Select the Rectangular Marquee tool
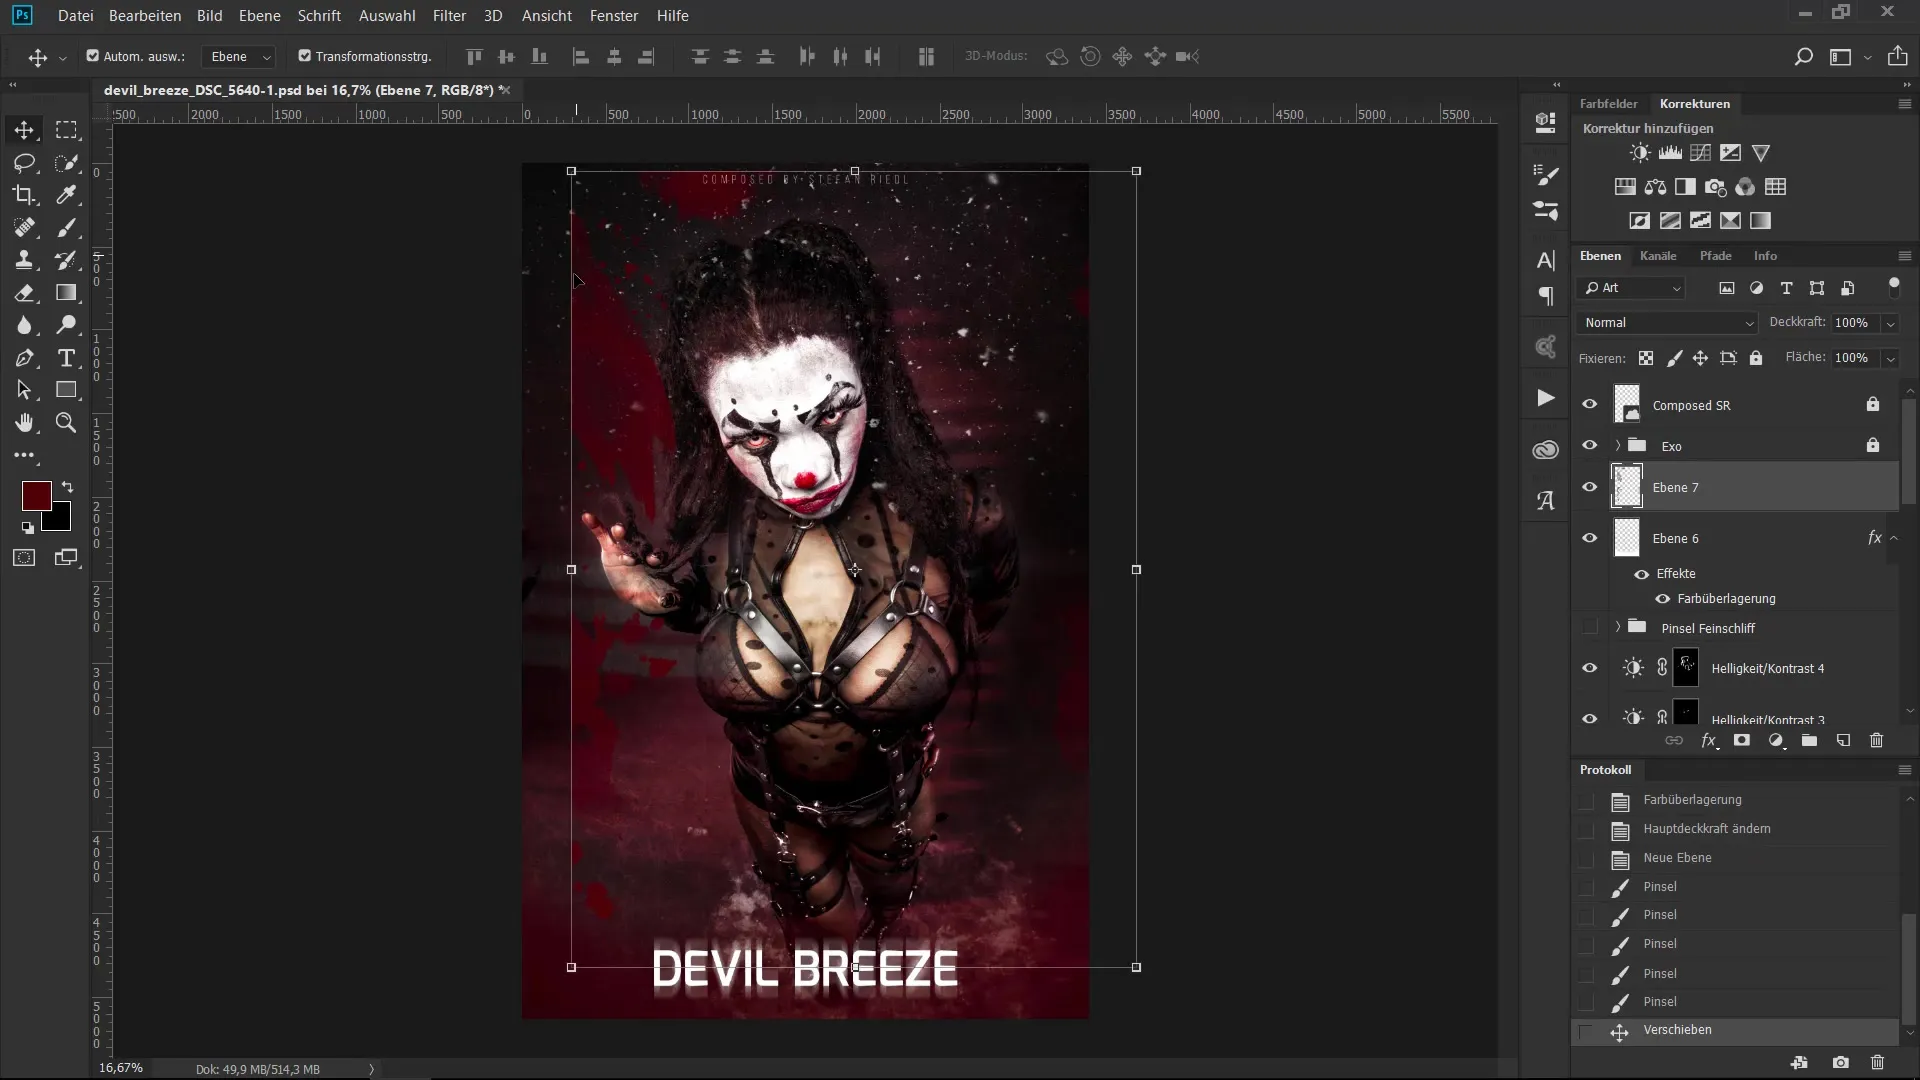The width and height of the screenshot is (1920, 1080). (66, 130)
